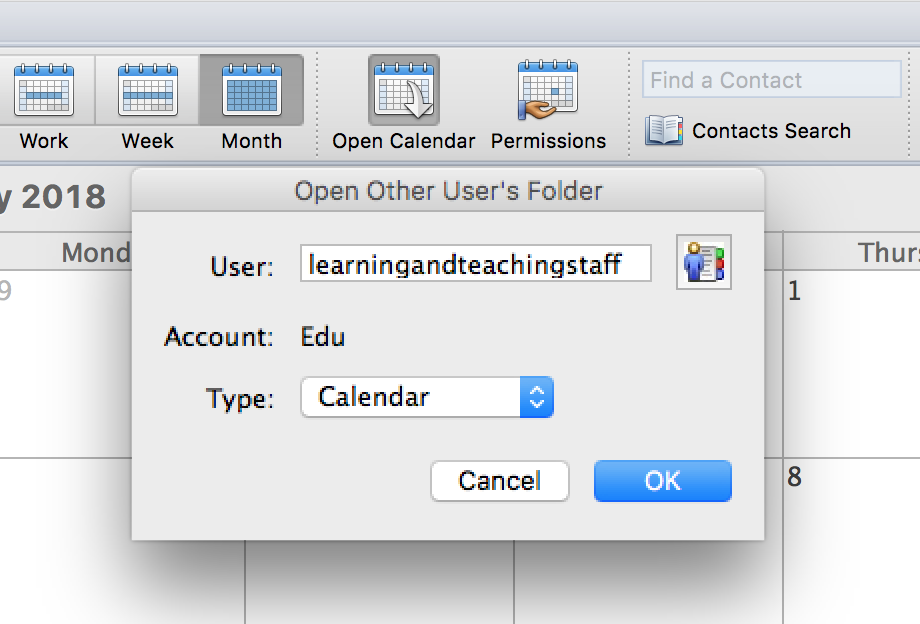The width and height of the screenshot is (920, 624).
Task: Open the Permissions calendar icon
Action: coord(548,90)
